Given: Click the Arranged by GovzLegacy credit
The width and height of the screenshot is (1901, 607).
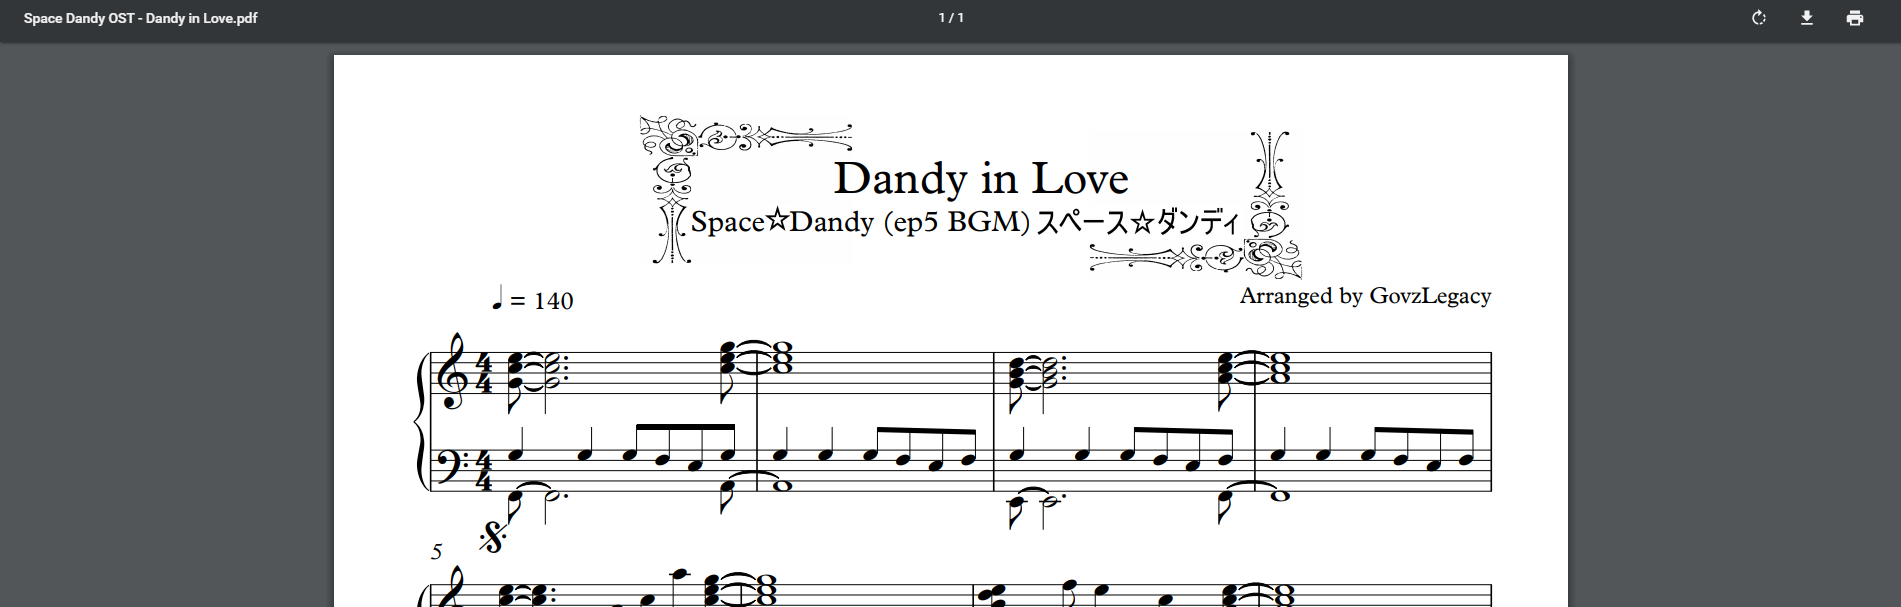Looking at the screenshot, I should click(1365, 296).
